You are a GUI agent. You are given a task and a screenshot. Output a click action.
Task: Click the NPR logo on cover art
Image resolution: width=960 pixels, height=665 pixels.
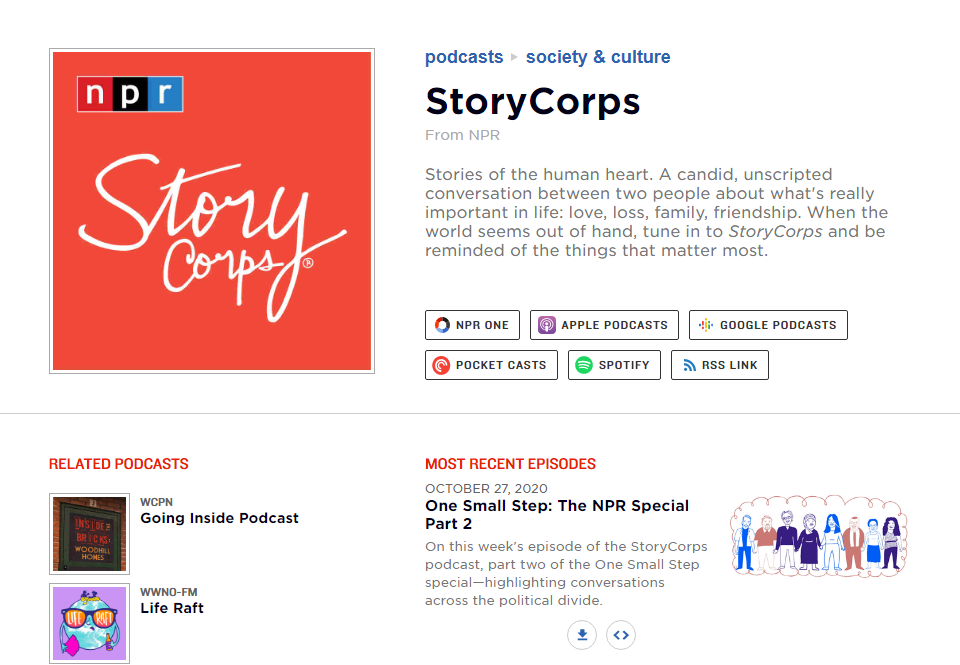point(130,94)
